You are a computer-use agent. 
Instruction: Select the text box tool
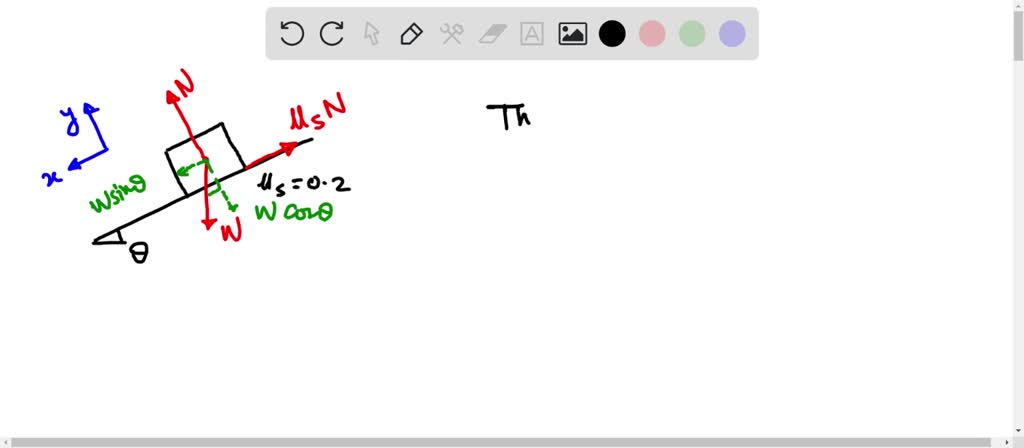pyautogui.click(x=532, y=33)
